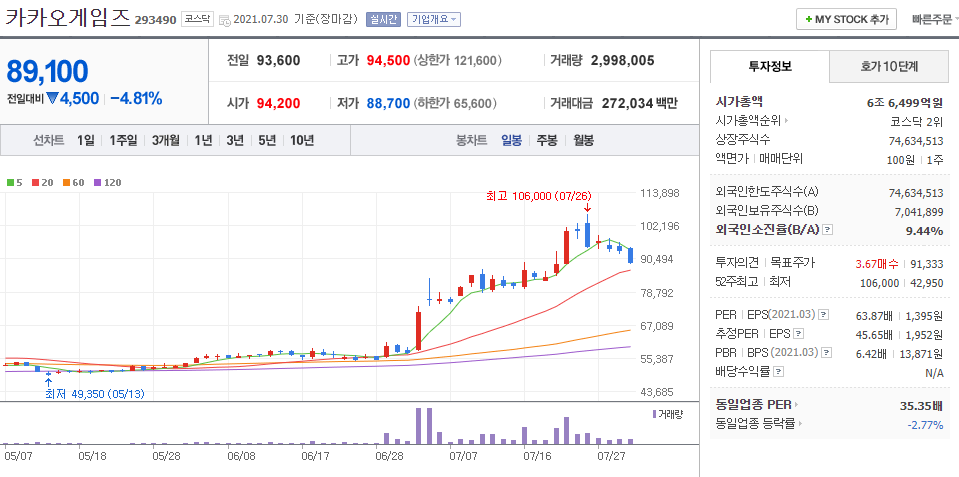Click the 전일 value 93,600
This screenshot has width=959, height=477.
pos(279,61)
